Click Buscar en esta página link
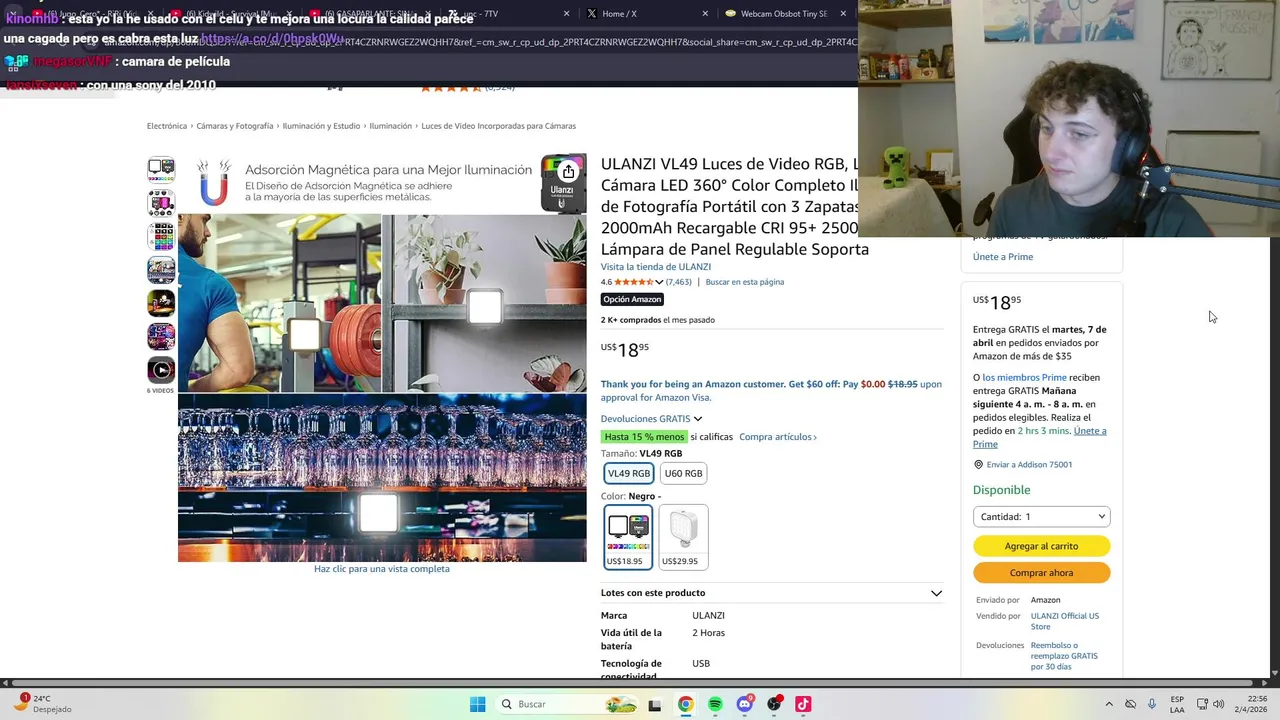The width and height of the screenshot is (1280, 720). pyautogui.click(x=745, y=282)
